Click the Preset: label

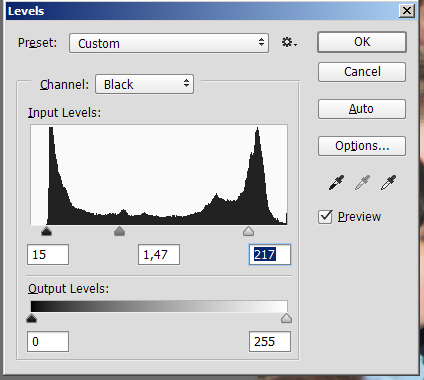tap(37, 43)
